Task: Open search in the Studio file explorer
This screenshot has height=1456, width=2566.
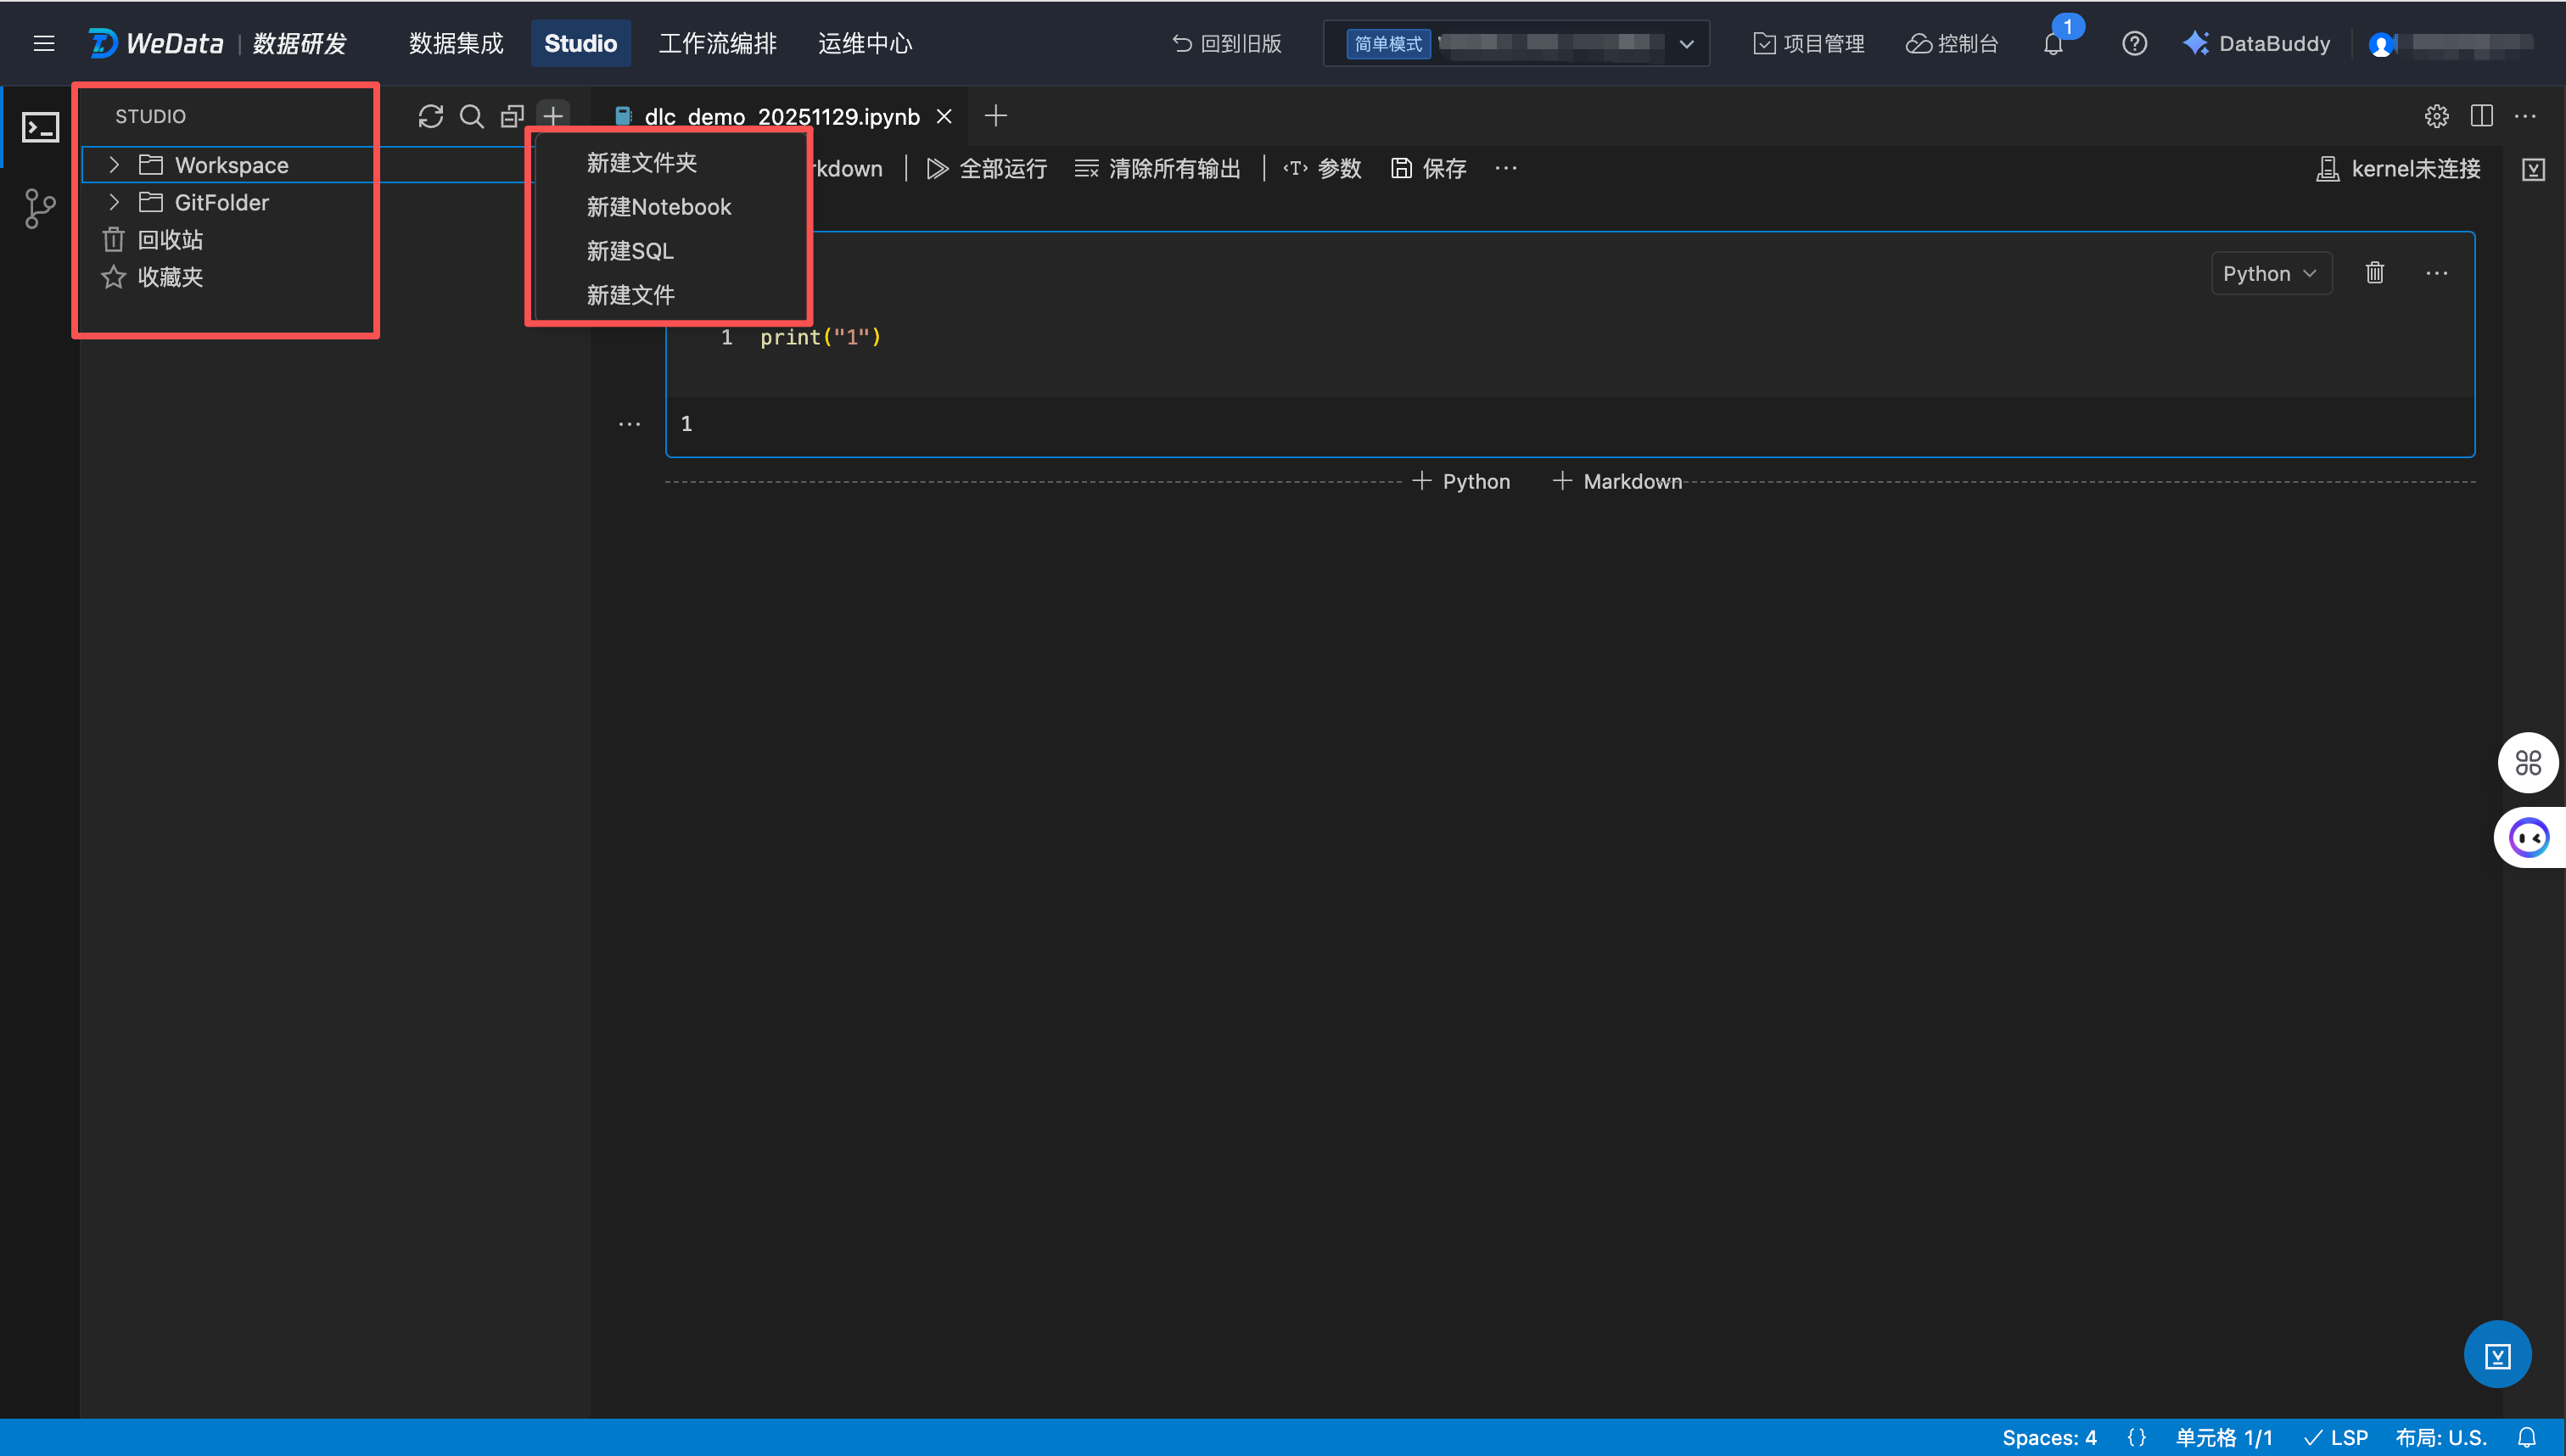Action: pos(471,117)
